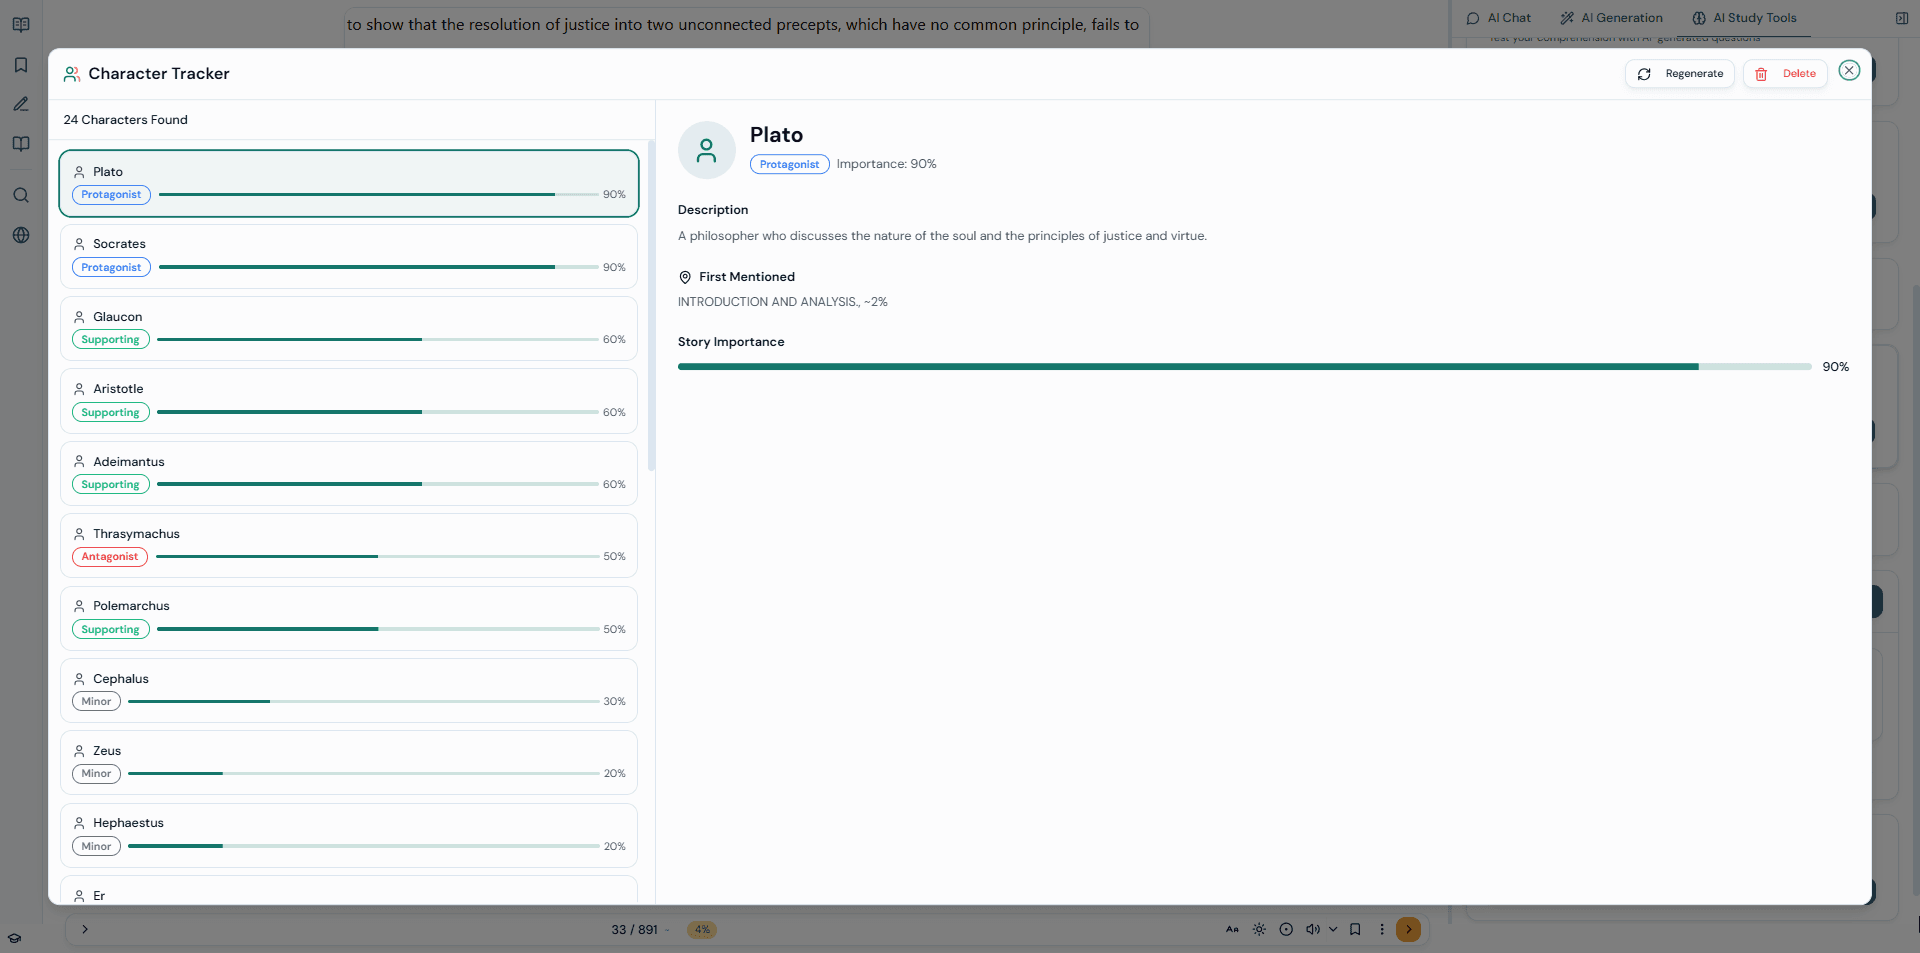Open the search icon in sidebar
This screenshot has width=1920, height=953.
coord(21,196)
